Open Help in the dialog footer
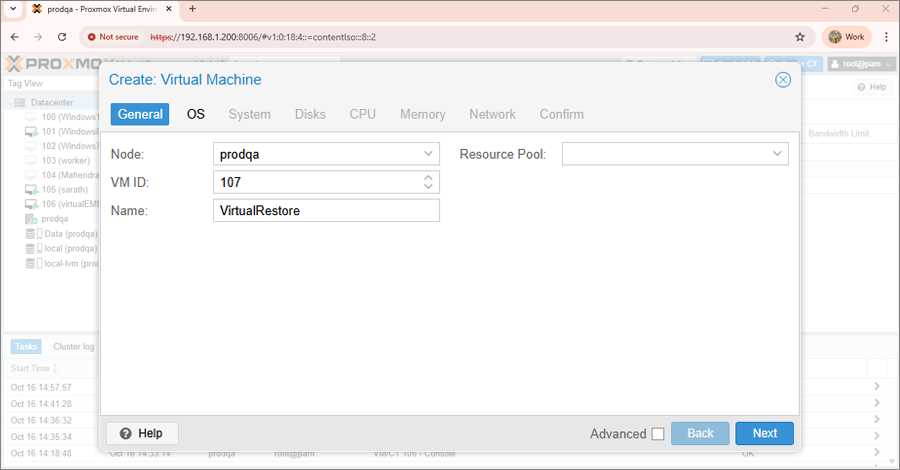Screen dimensions: 900x470 [142, 433]
